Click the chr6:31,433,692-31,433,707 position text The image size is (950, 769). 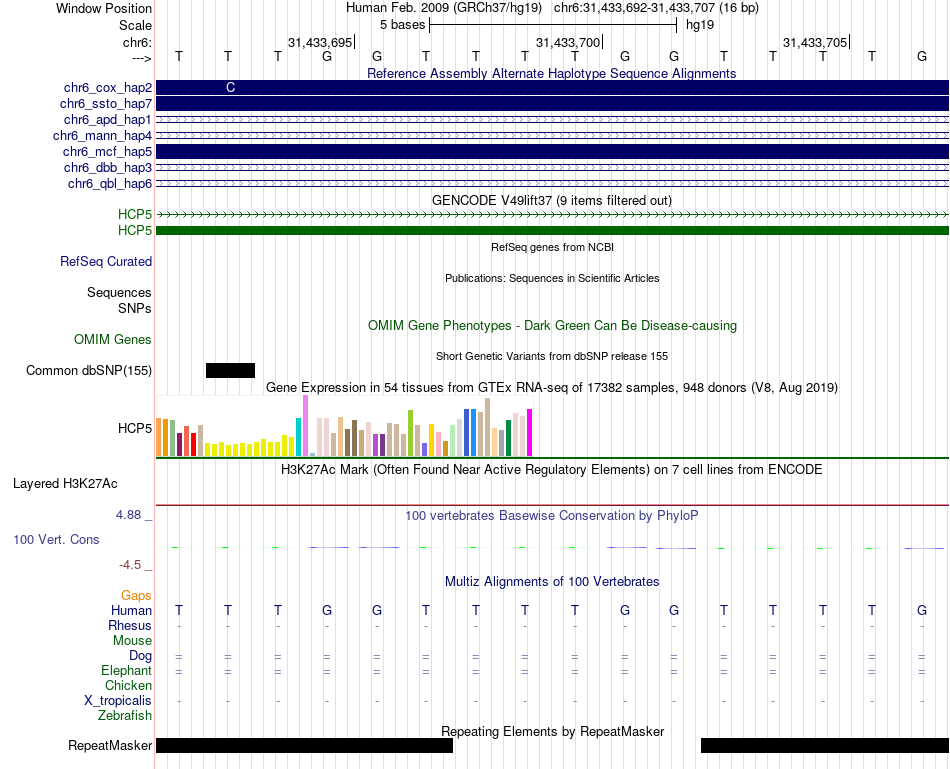[x=656, y=8]
